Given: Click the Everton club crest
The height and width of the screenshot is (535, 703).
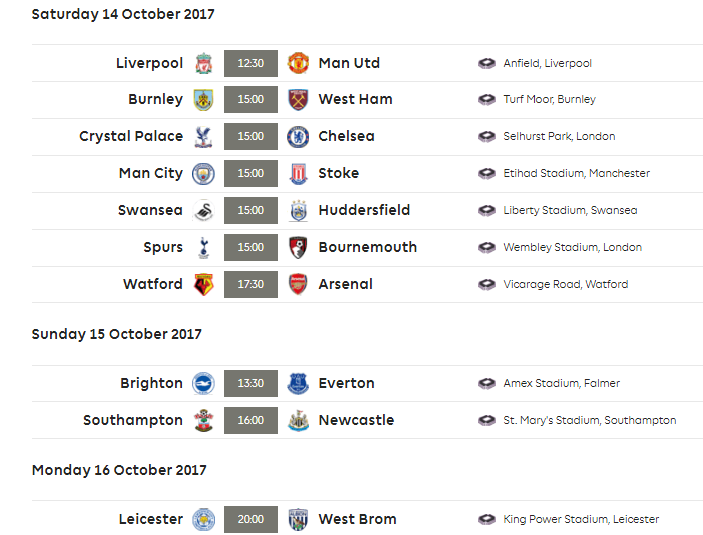Looking at the screenshot, I should (298, 383).
